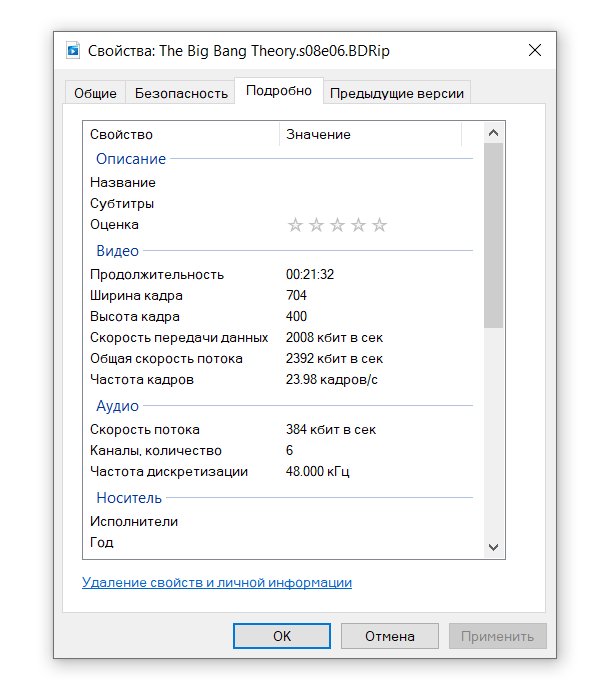Set the rating to three stars
Screen dimensions: 615x699
(337, 225)
